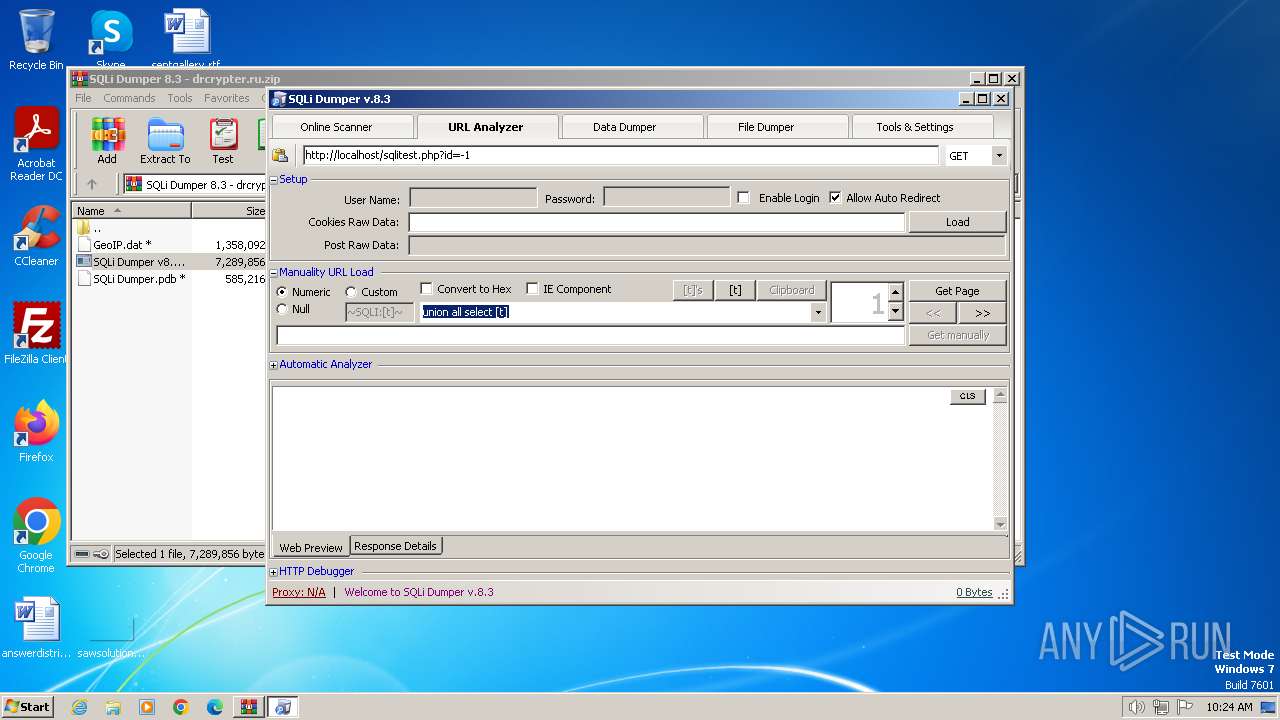Screen dimensions: 1280x720
Task: Go up one folder level in WinRAR
Action: click(92, 184)
